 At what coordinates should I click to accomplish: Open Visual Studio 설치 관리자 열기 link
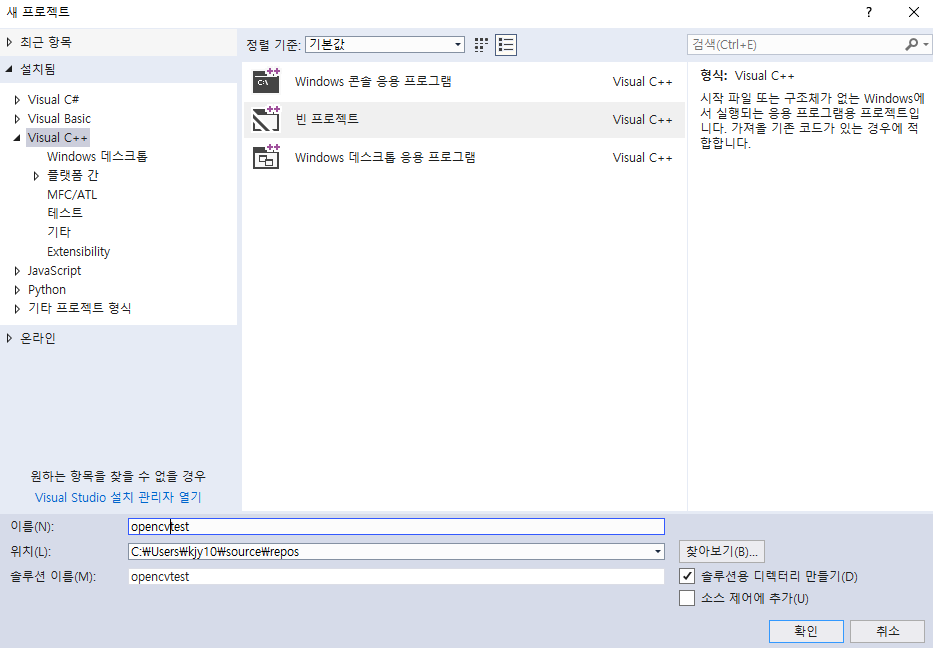pyautogui.click(x=118, y=497)
